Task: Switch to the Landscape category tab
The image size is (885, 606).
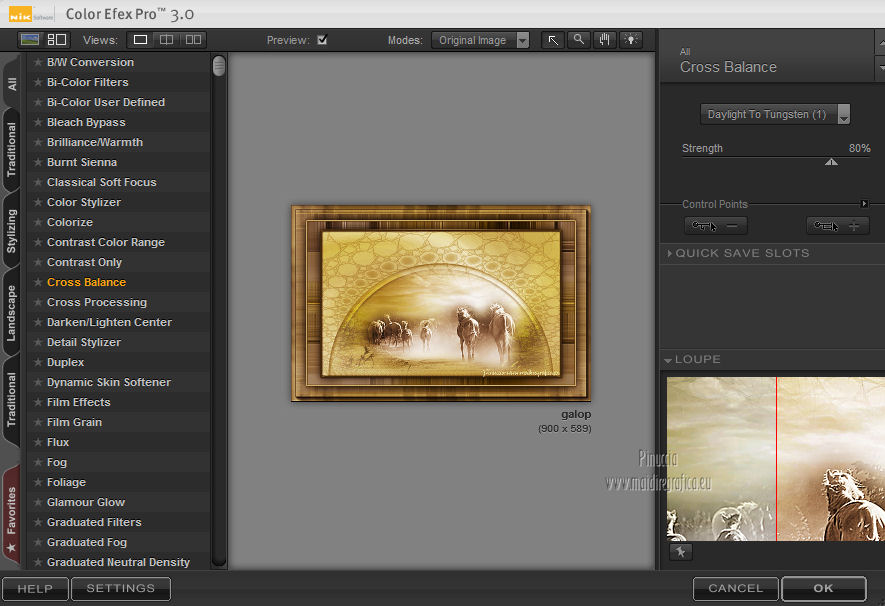Action: (12, 313)
